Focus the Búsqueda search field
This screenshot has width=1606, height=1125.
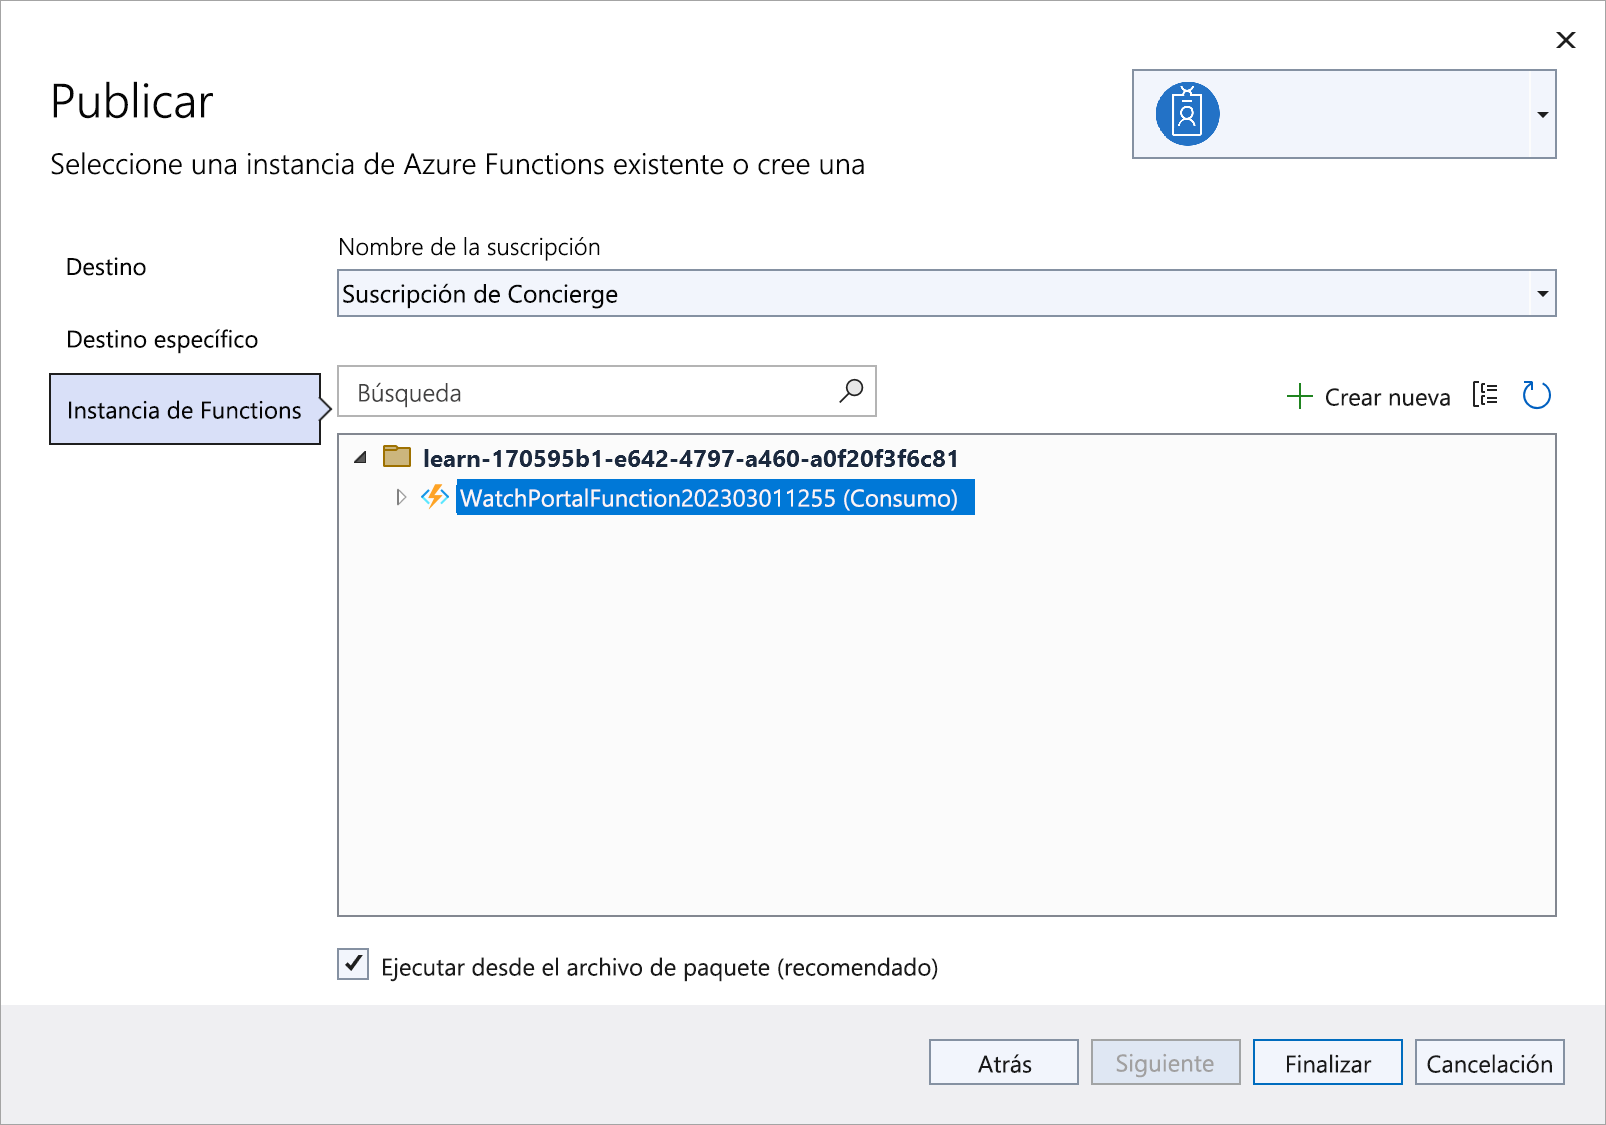pos(606,391)
